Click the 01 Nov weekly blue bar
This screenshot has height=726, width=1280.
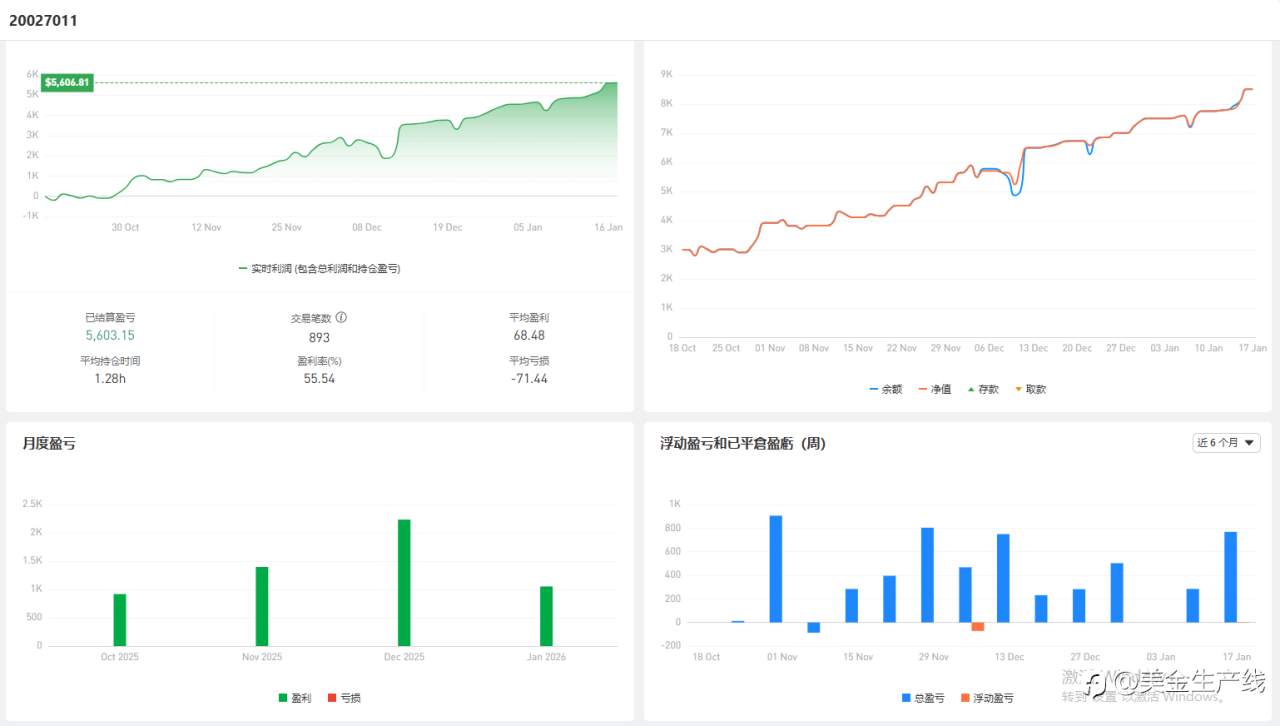776,569
